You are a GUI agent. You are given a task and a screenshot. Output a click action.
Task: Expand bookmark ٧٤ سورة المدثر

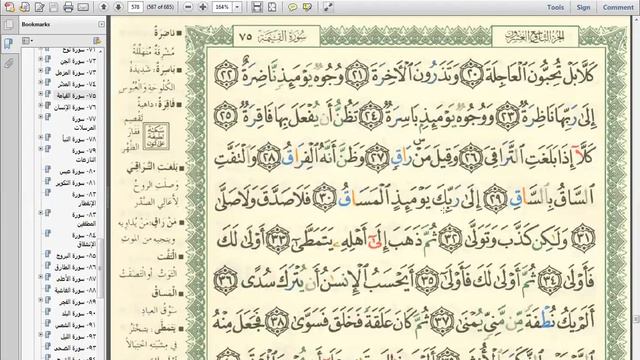pyautogui.click(x=40, y=82)
